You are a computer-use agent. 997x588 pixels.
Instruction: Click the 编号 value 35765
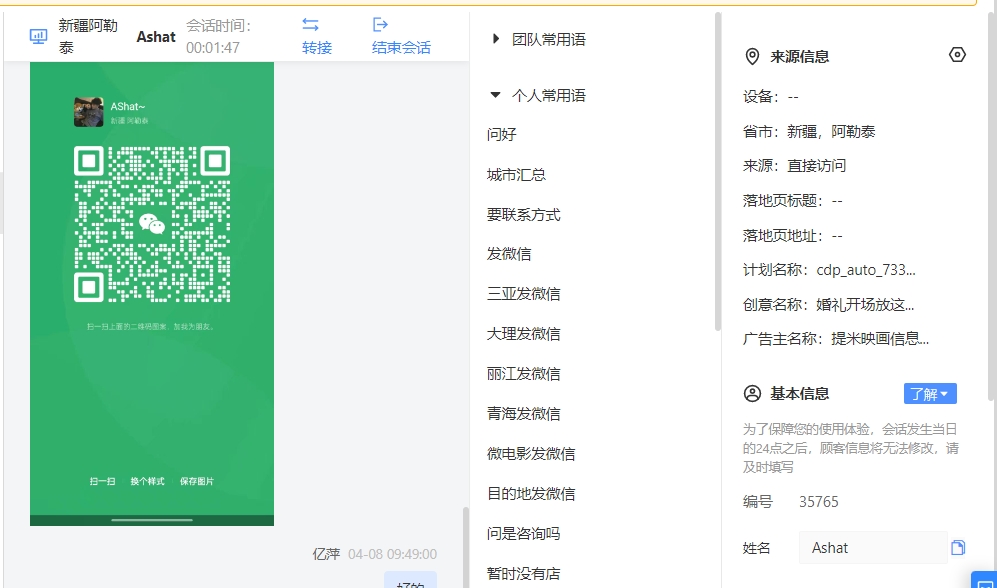click(x=819, y=502)
